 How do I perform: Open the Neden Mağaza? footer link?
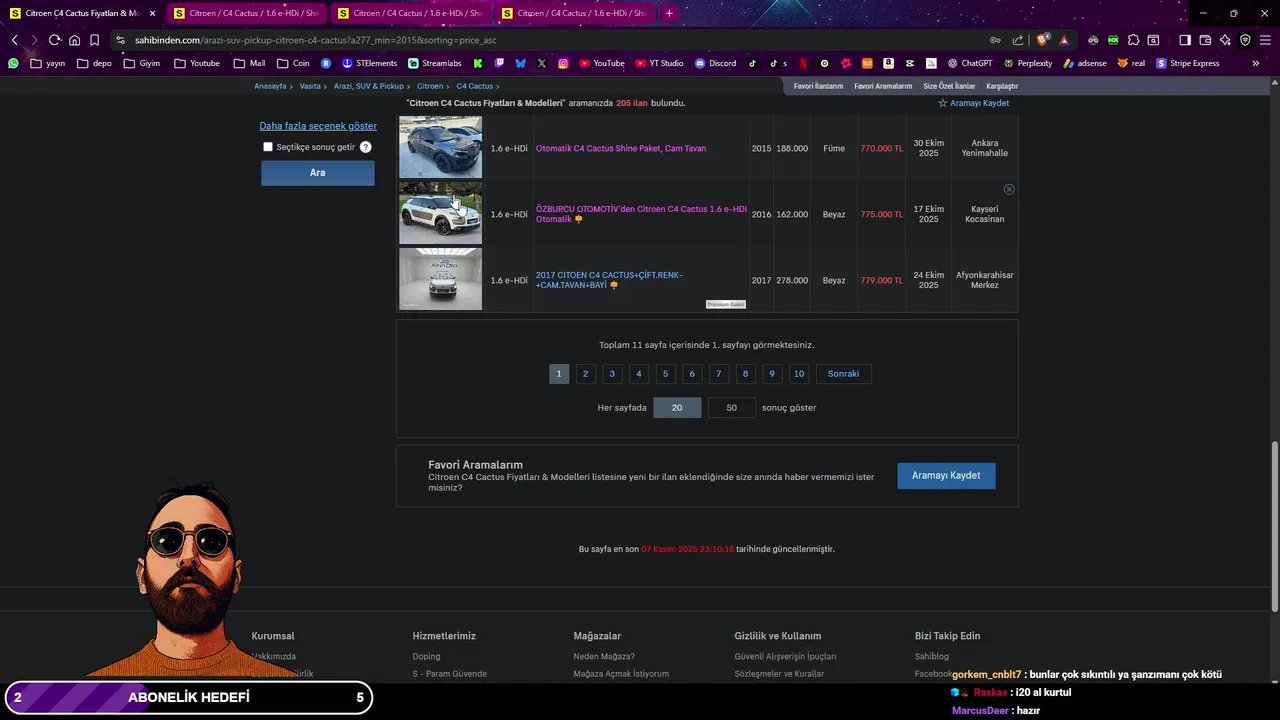[x=604, y=657]
